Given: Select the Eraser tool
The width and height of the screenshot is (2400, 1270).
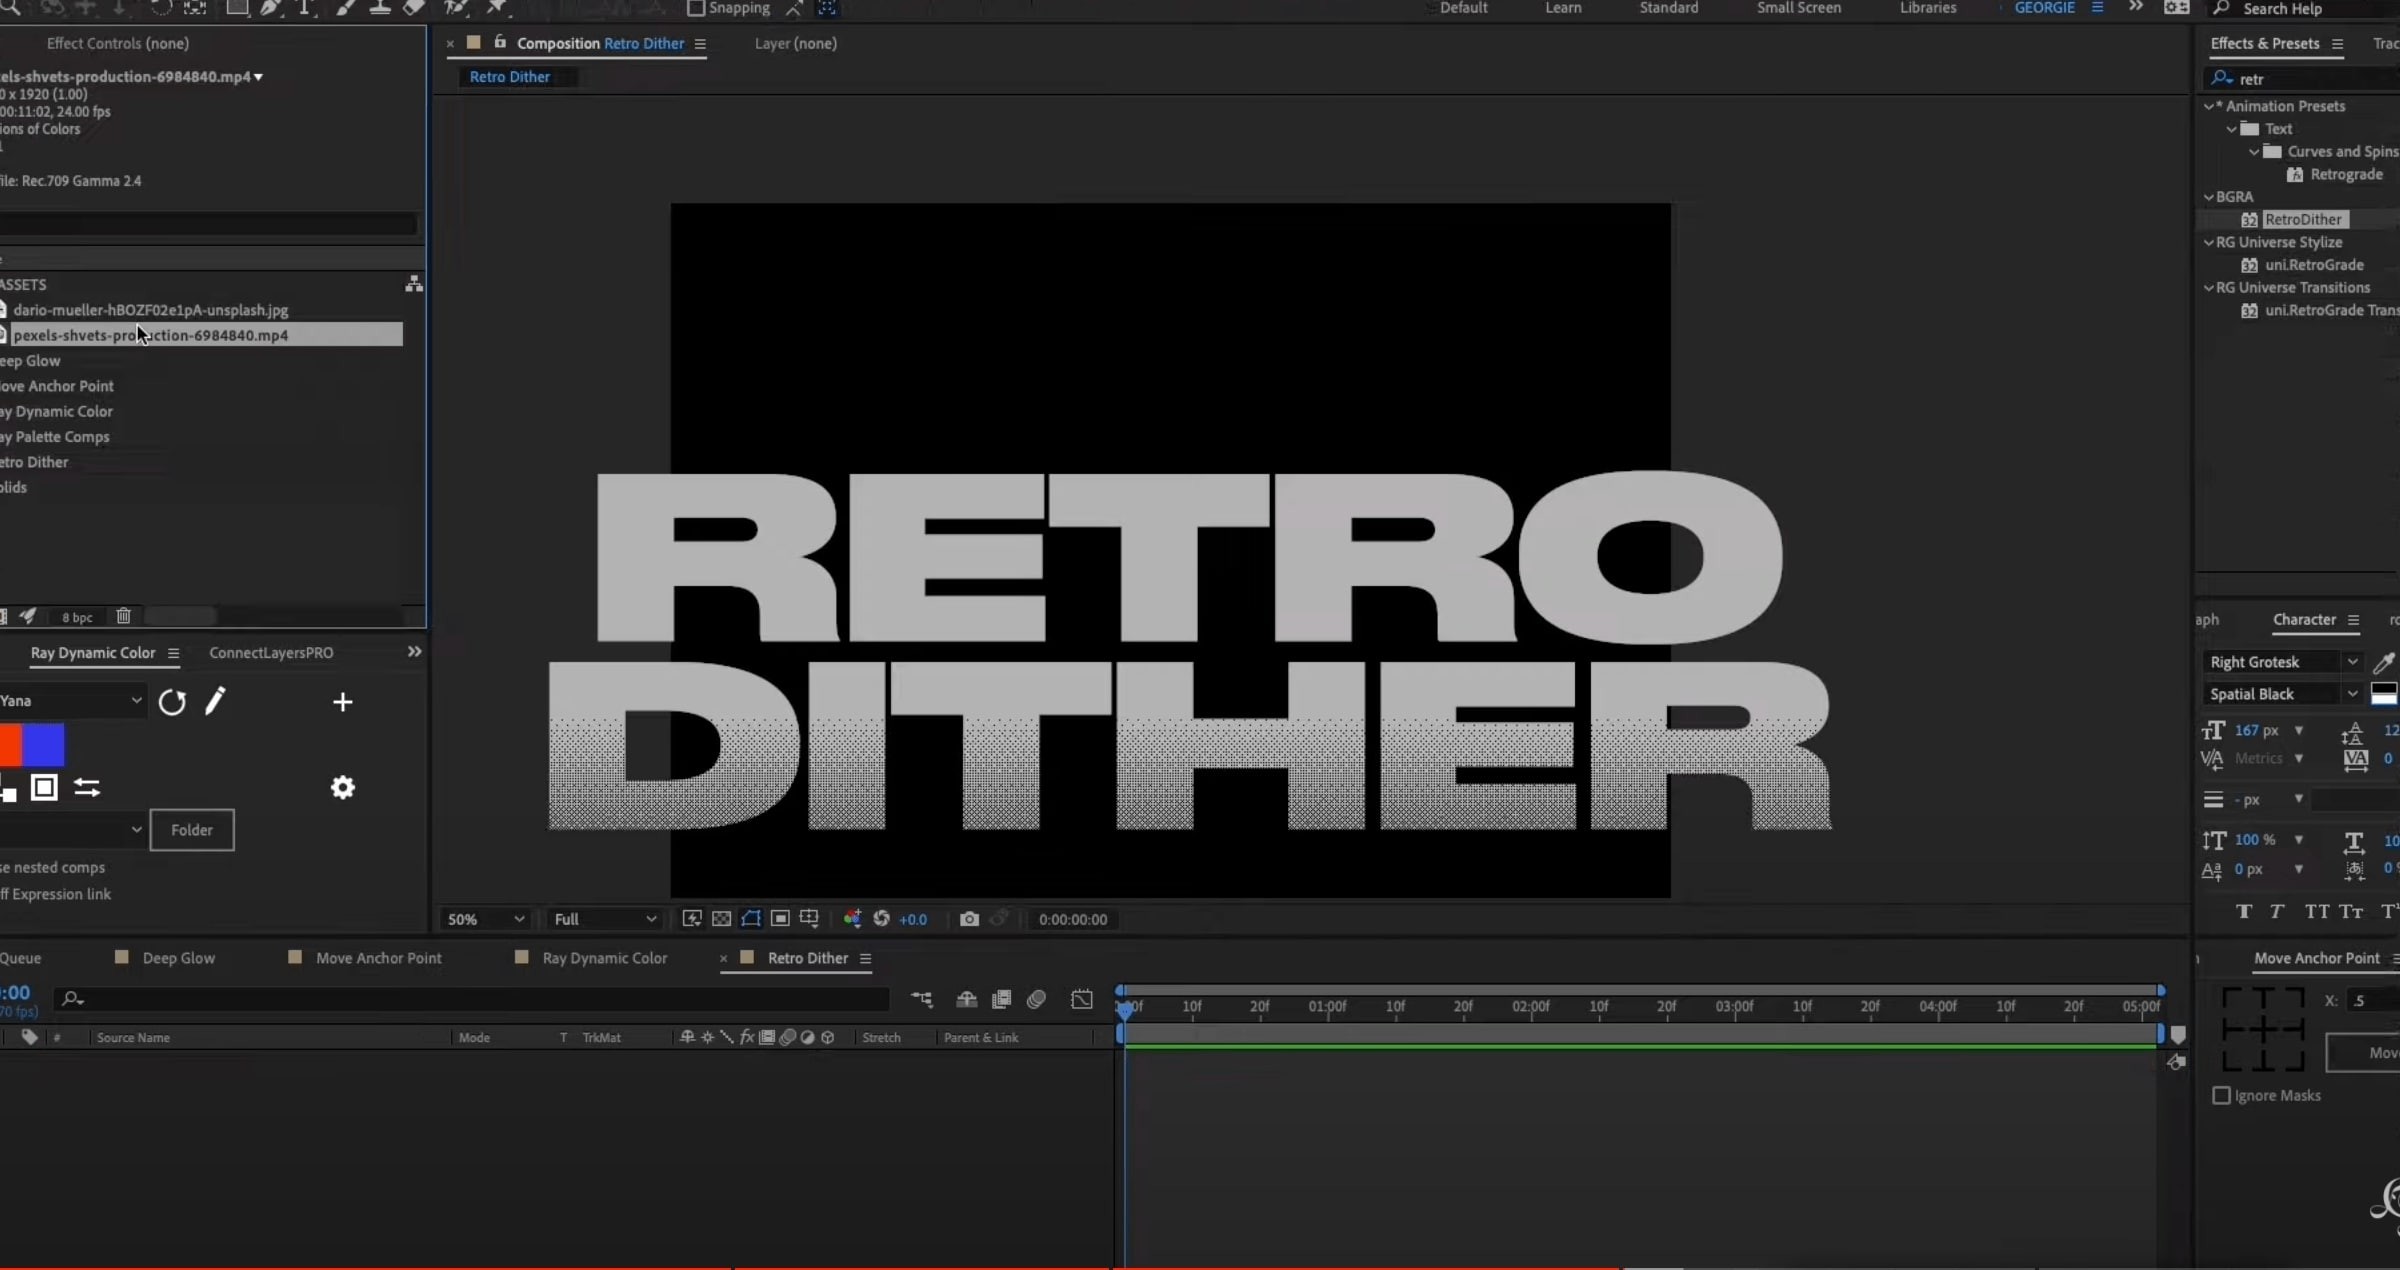Looking at the screenshot, I should point(414,8).
